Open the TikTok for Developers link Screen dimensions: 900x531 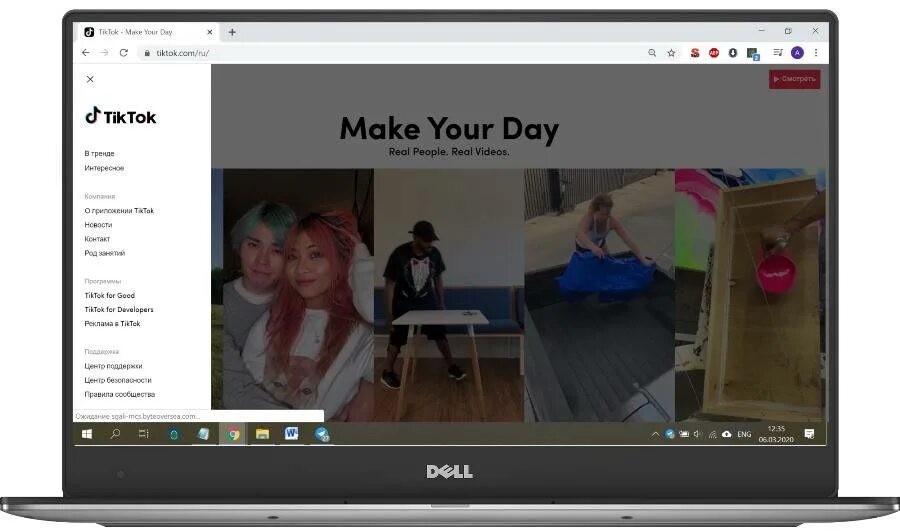coord(119,309)
